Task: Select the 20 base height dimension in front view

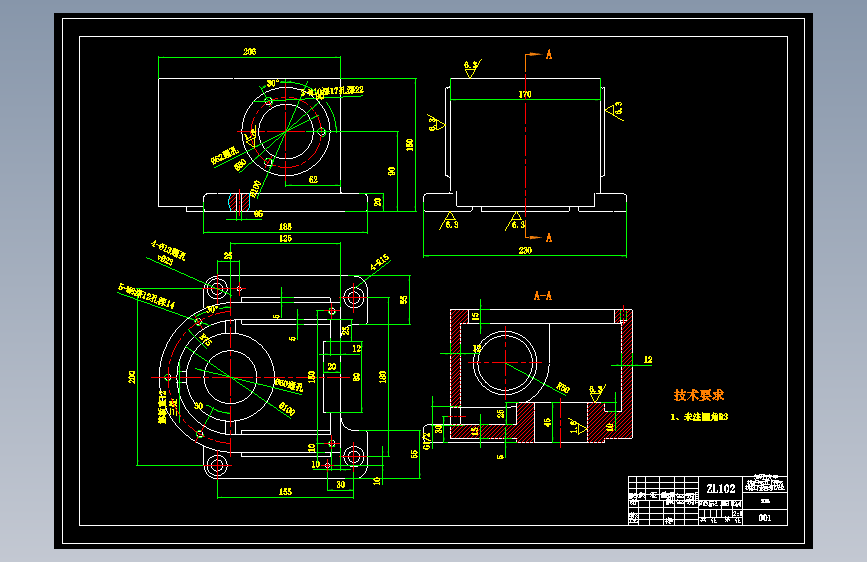Action: [x=378, y=202]
